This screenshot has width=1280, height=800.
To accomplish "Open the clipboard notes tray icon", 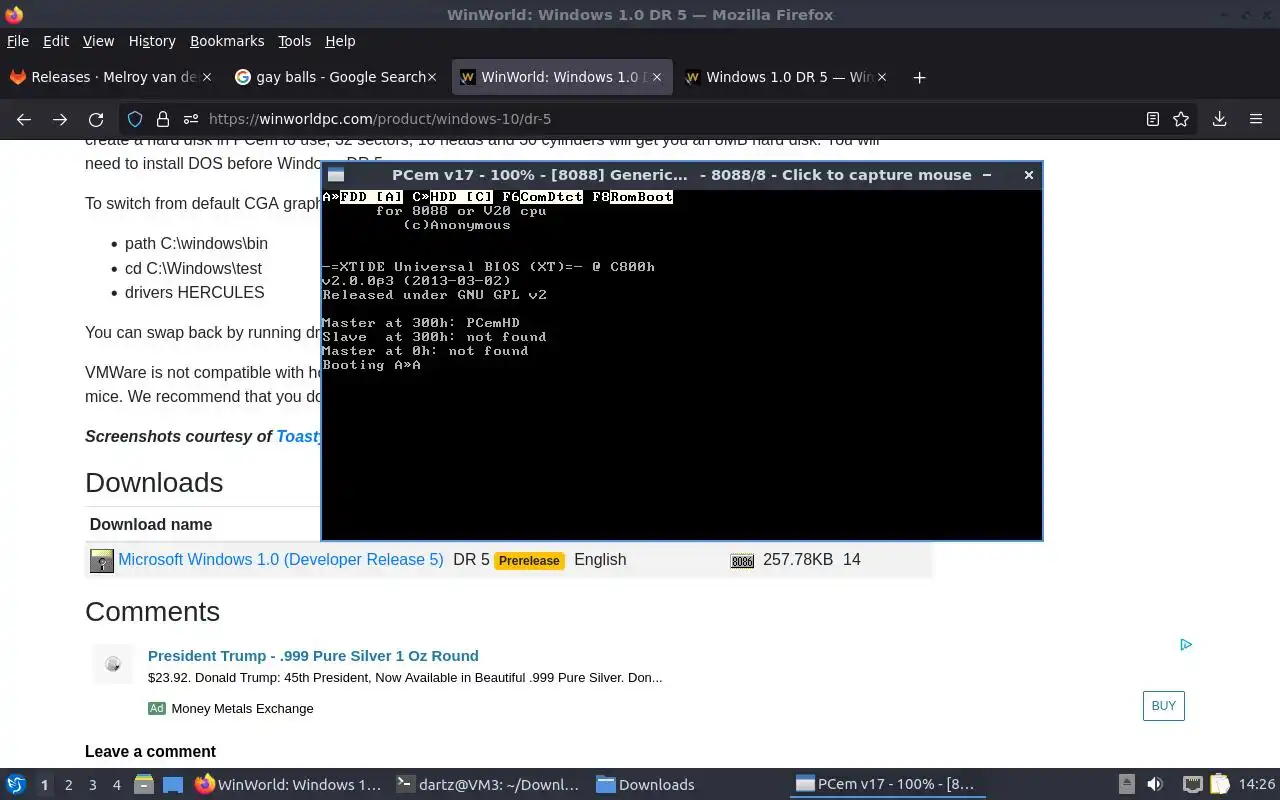I will click(1219, 784).
